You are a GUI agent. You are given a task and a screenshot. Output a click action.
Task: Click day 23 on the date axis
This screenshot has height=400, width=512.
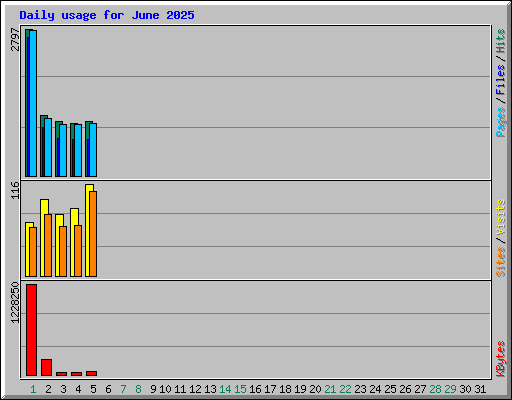click(360, 389)
